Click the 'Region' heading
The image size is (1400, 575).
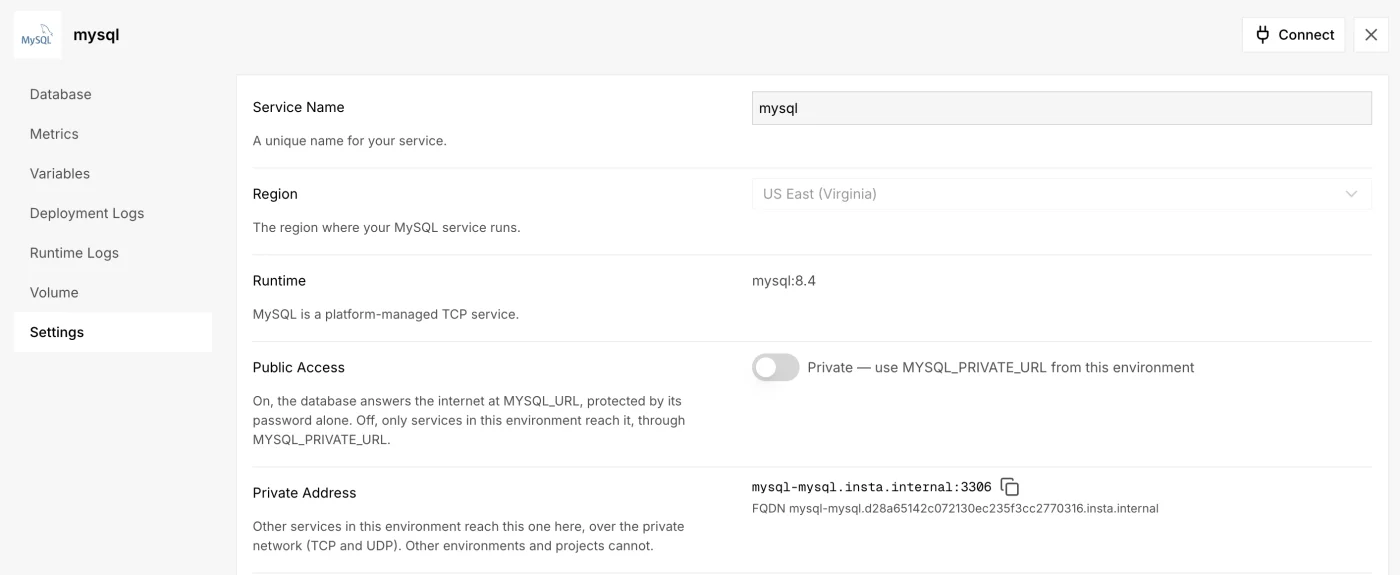(x=275, y=194)
